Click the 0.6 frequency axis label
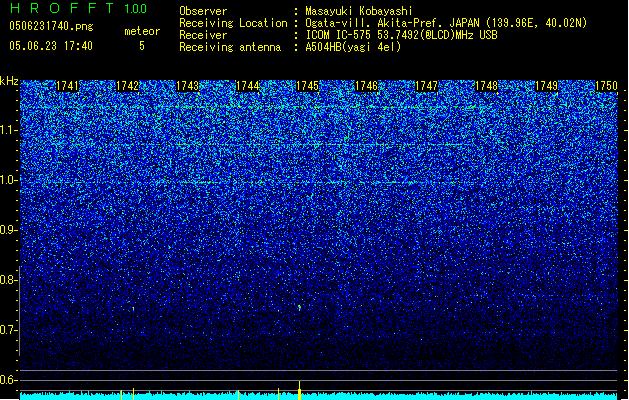 (x=9, y=380)
